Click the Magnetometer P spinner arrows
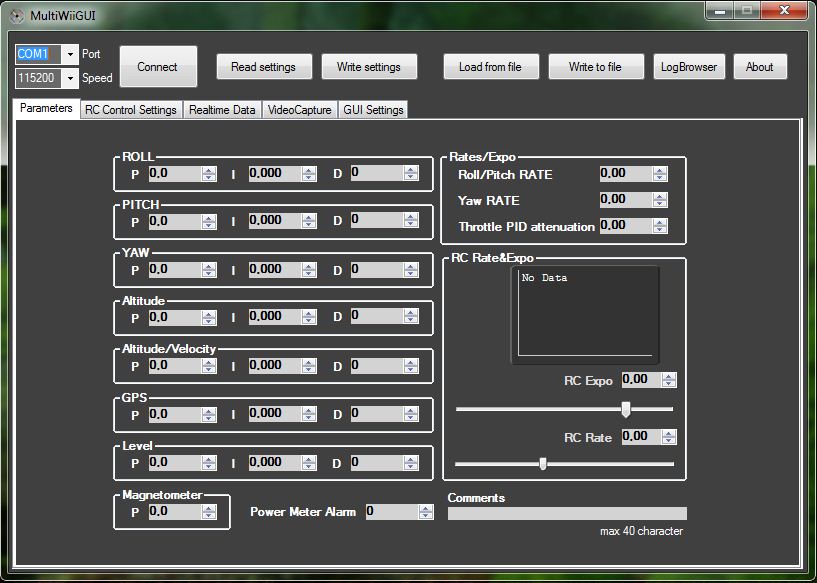 pyautogui.click(x=209, y=512)
